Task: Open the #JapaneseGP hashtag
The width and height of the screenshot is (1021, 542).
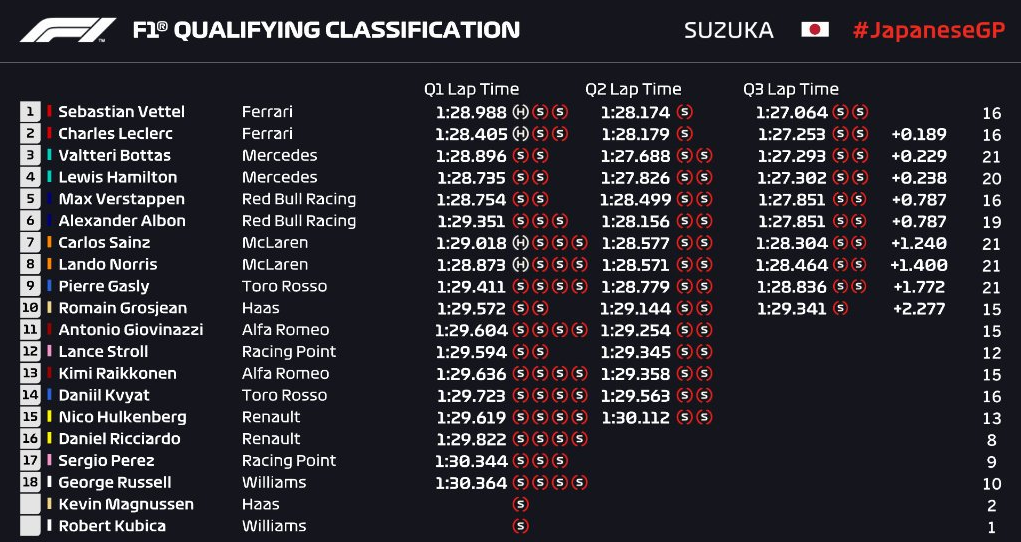Action: [925, 30]
